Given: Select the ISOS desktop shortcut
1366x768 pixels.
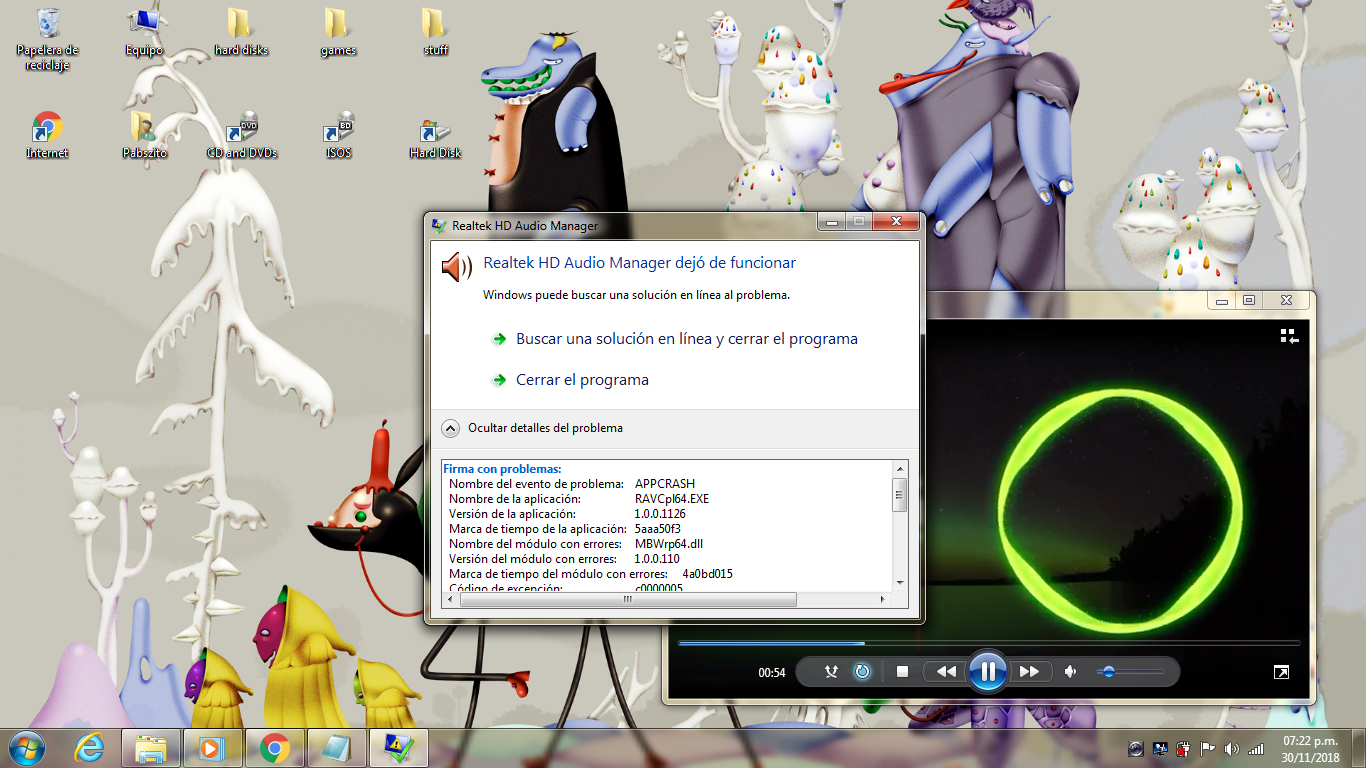Looking at the screenshot, I should pyautogui.click(x=338, y=136).
